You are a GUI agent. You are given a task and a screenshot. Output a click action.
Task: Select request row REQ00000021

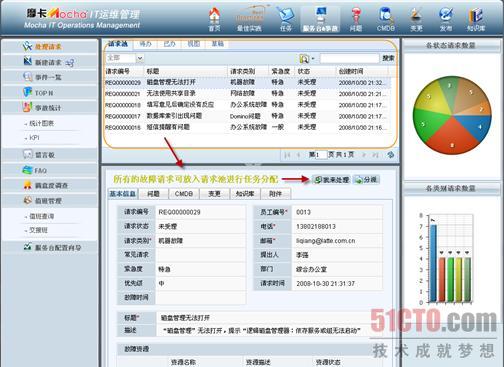click(247, 94)
